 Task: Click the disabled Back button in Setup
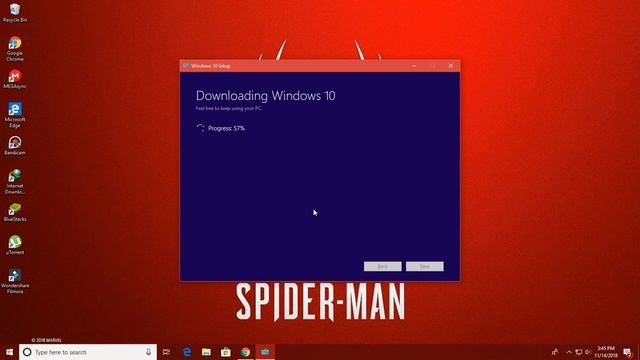pyautogui.click(x=382, y=266)
